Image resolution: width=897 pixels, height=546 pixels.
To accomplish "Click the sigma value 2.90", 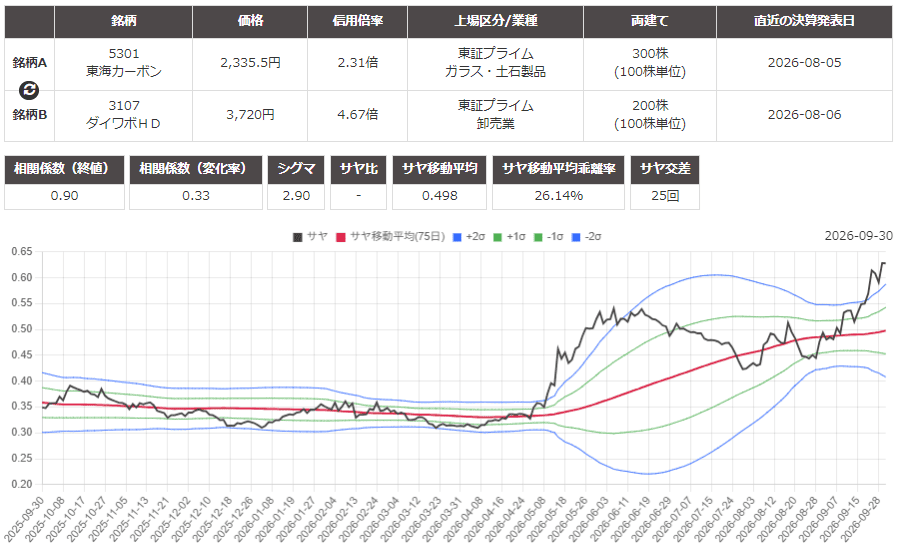I will [296, 196].
